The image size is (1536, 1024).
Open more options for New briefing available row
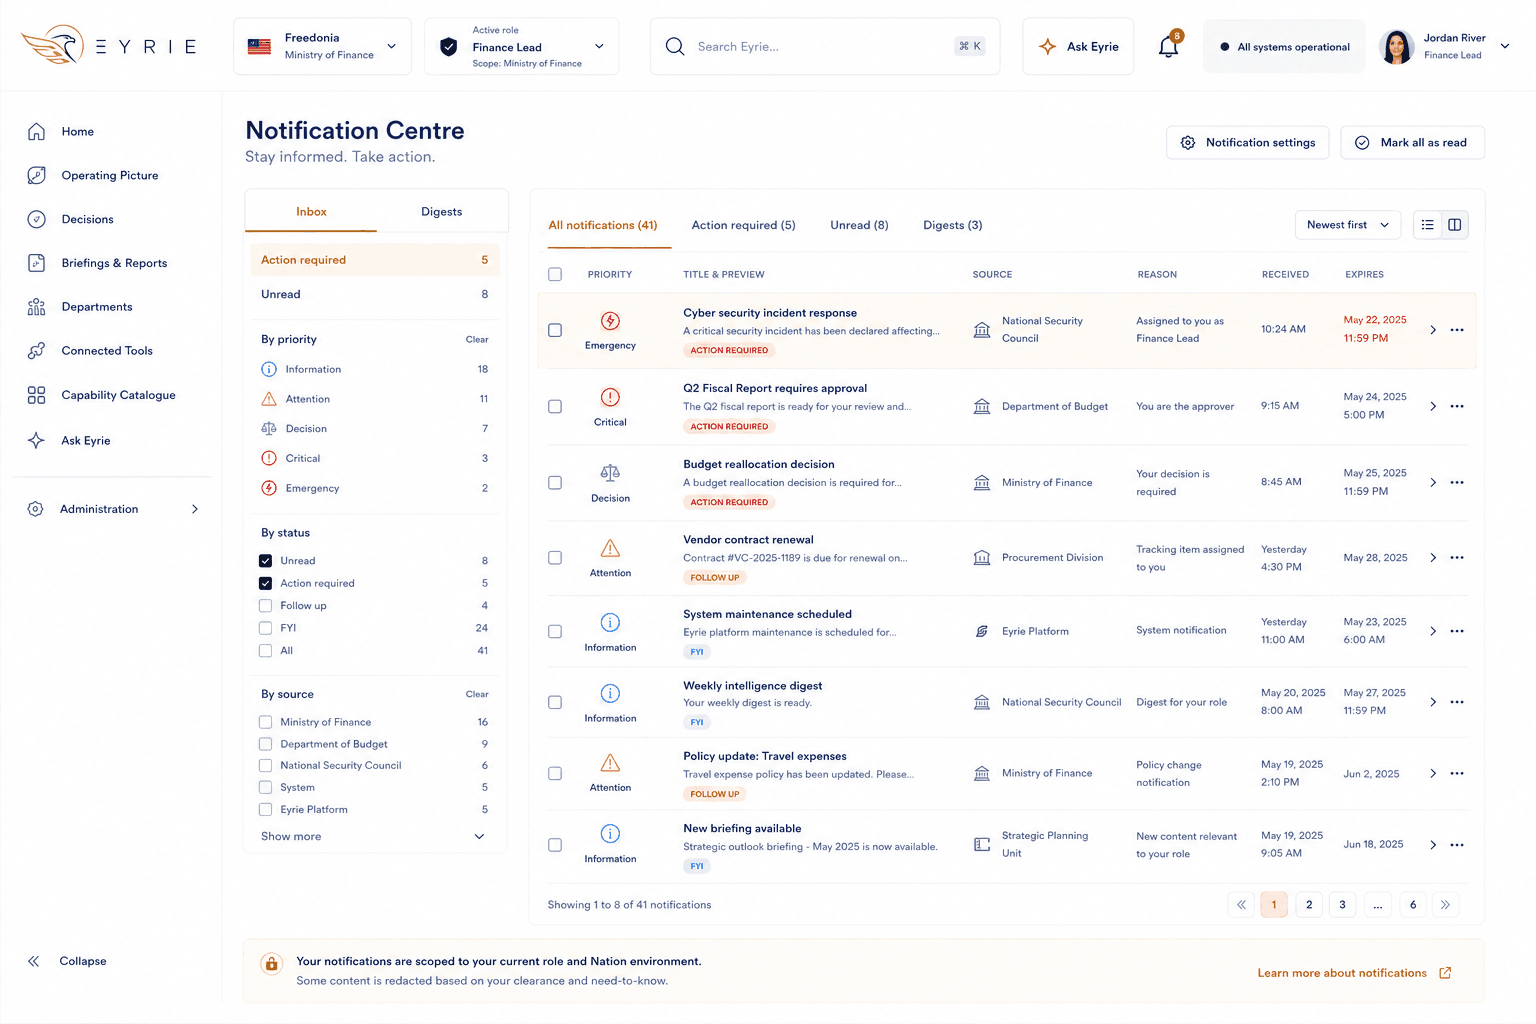1457,845
